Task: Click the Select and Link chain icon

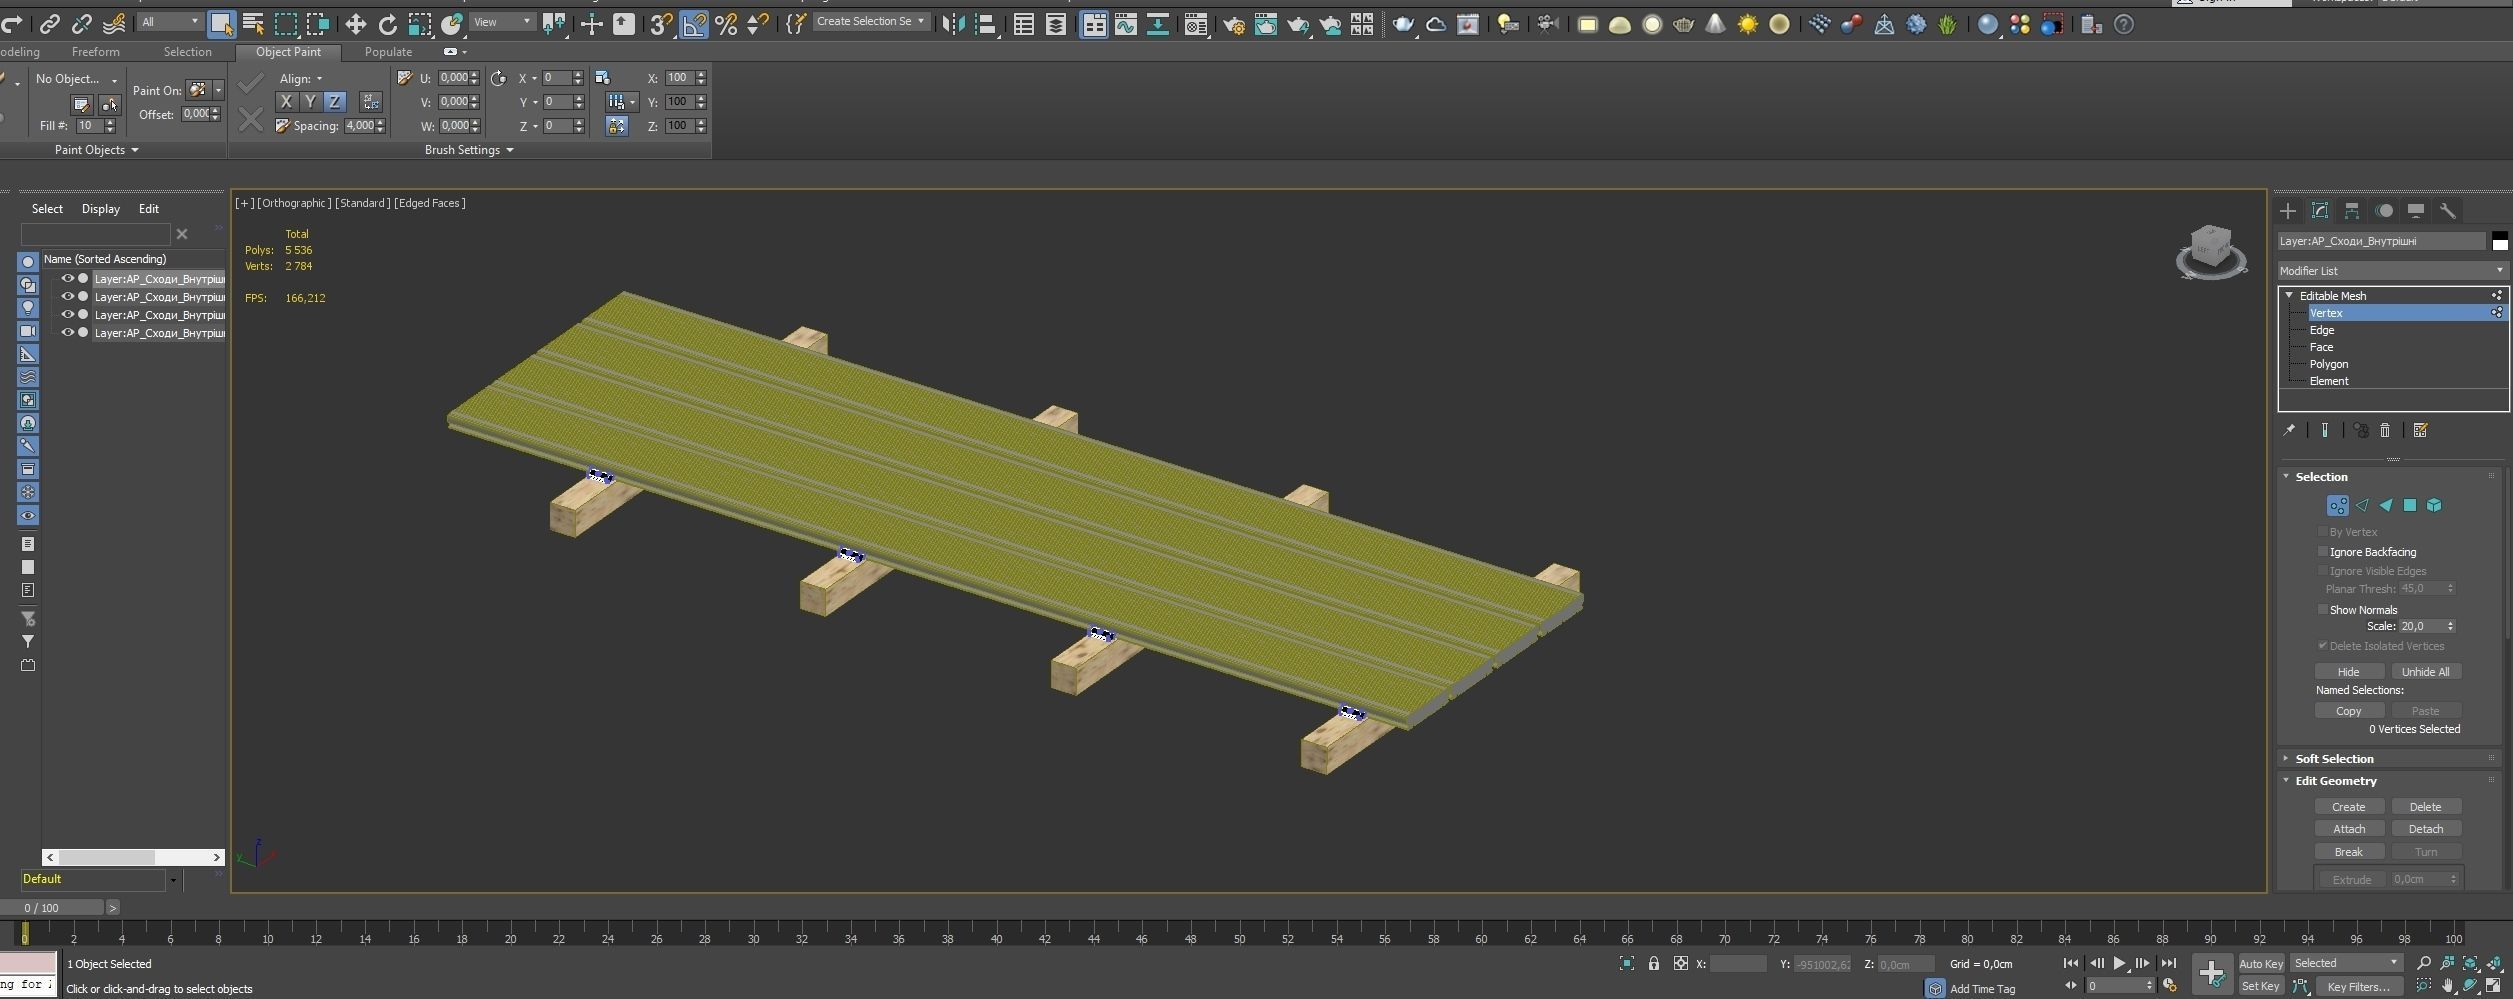Action: [x=49, y=24]
